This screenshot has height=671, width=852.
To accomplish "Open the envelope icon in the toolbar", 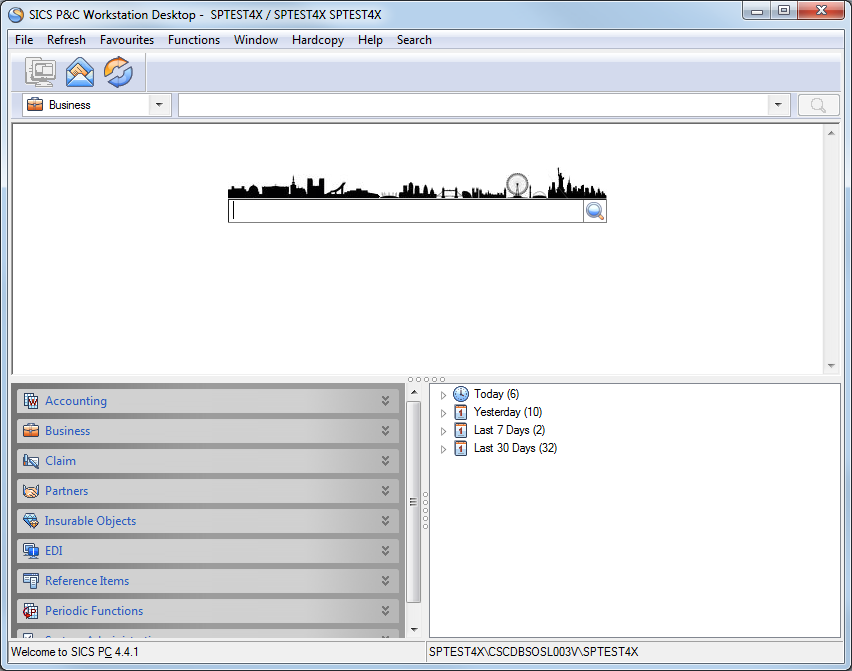I will pos(79,72).
